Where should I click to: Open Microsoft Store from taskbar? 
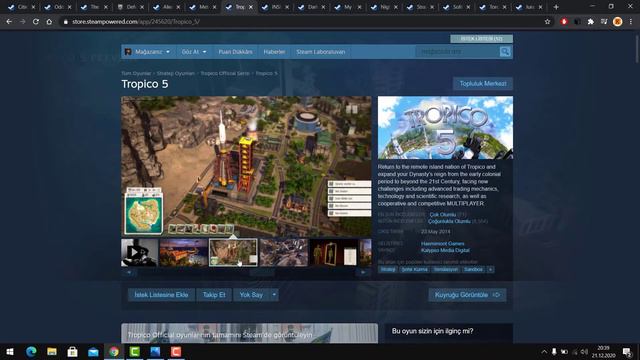(72, 351)
